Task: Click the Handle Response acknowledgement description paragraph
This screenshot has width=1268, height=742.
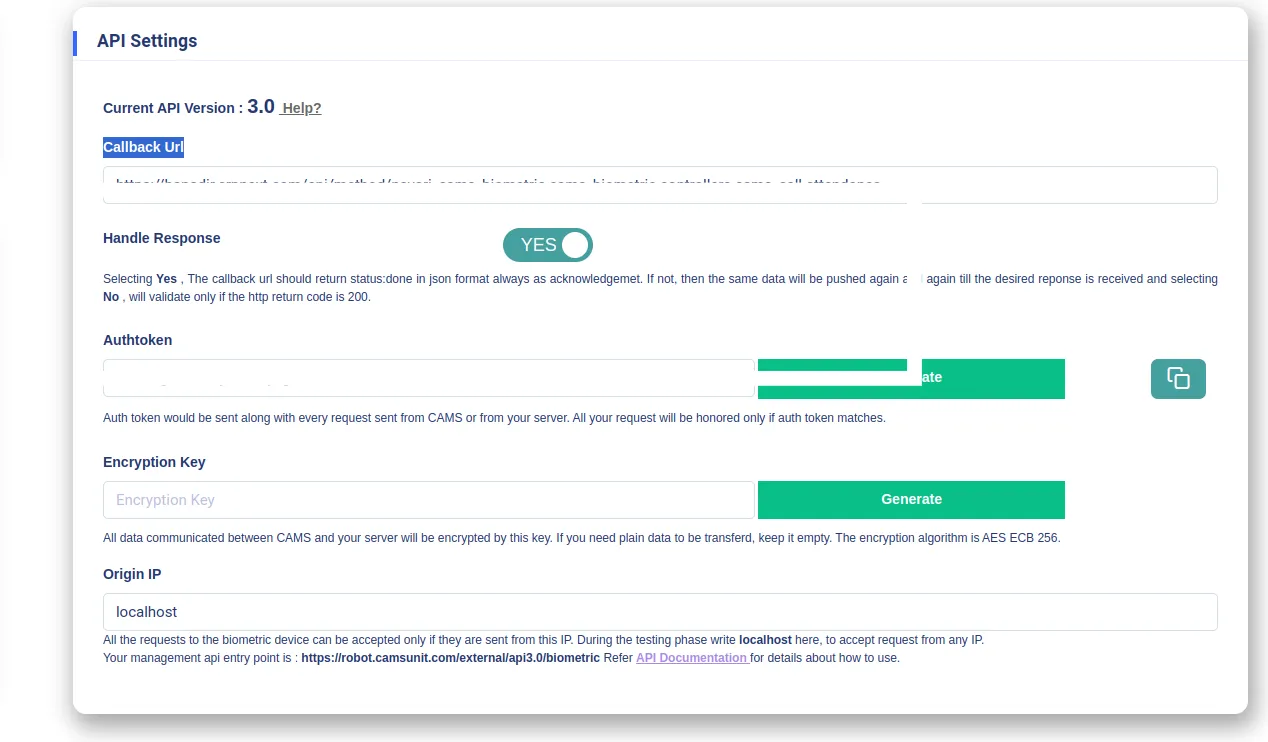Action: [x=660, y=288]
